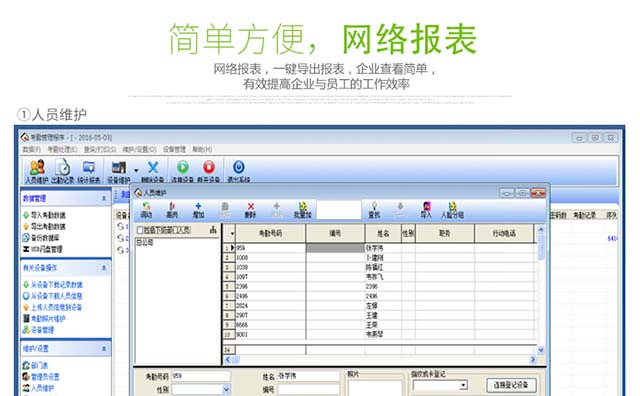Click 设备管理 in sidebar list

42,330
